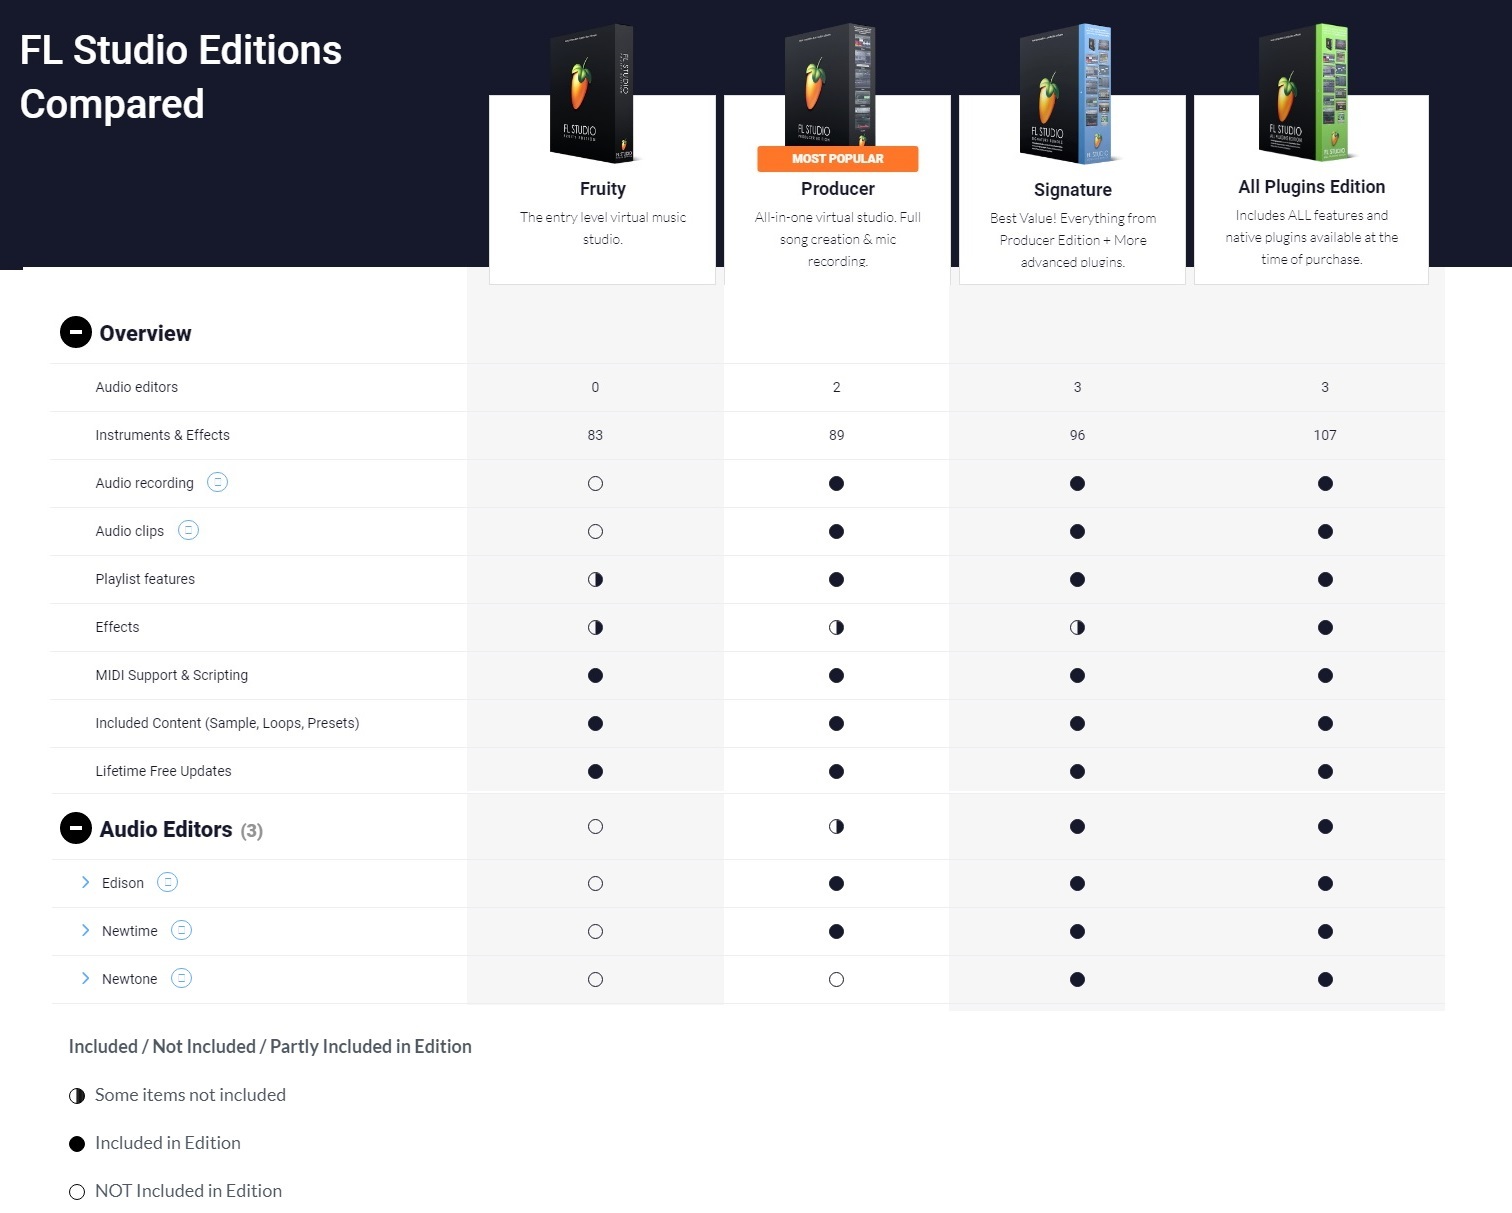Click the Fruity edition heading
Viewport: 1512px width, 1213px height.
602,189
